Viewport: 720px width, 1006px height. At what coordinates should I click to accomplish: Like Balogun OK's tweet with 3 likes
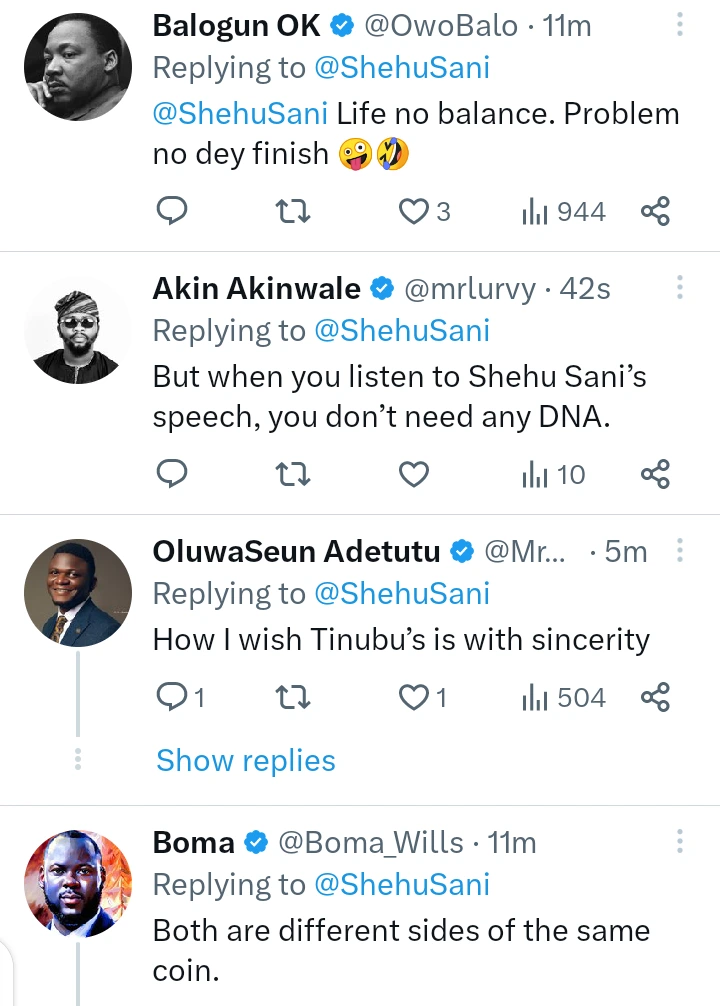(413, 211)
